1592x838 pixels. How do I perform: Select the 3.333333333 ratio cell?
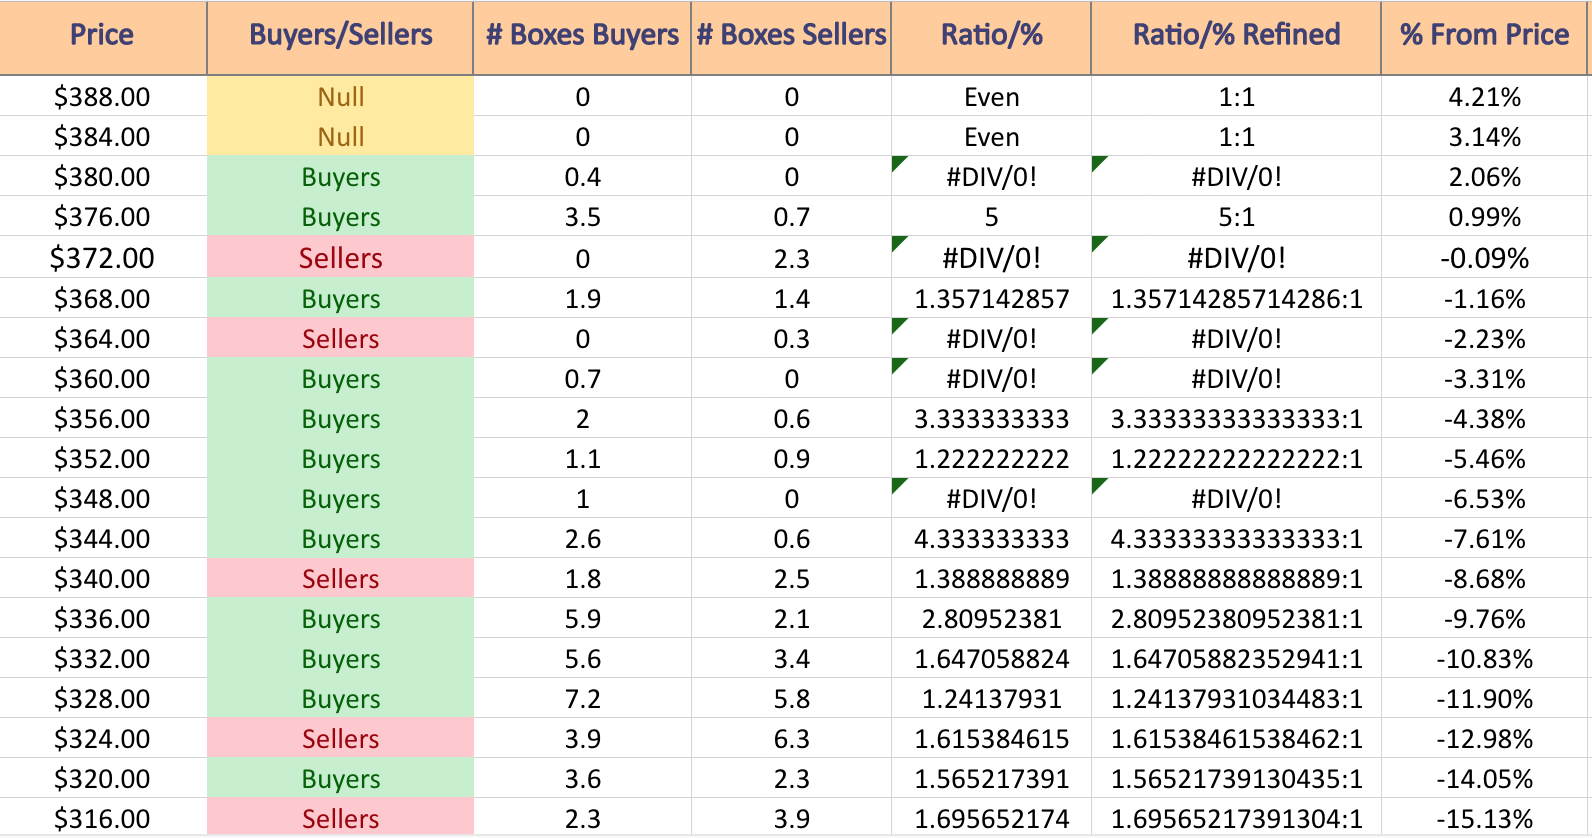point(991,419)
